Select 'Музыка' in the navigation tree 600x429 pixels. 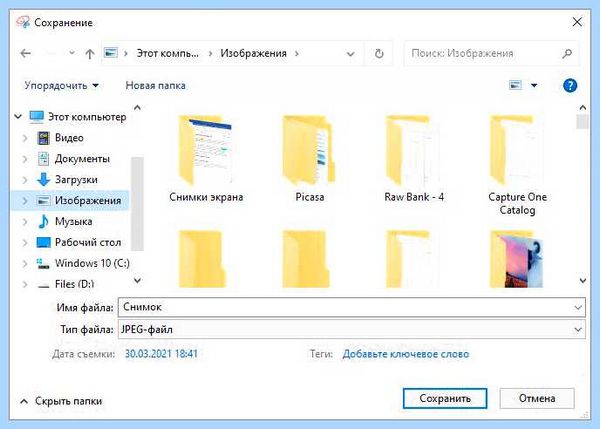click(x=73, y=221)
